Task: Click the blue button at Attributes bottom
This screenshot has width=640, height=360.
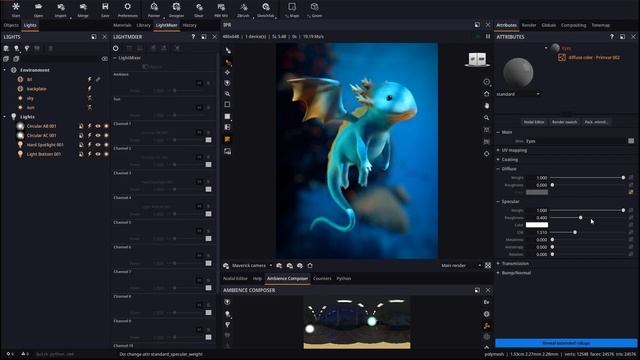Action: click(x=566, y=343)
